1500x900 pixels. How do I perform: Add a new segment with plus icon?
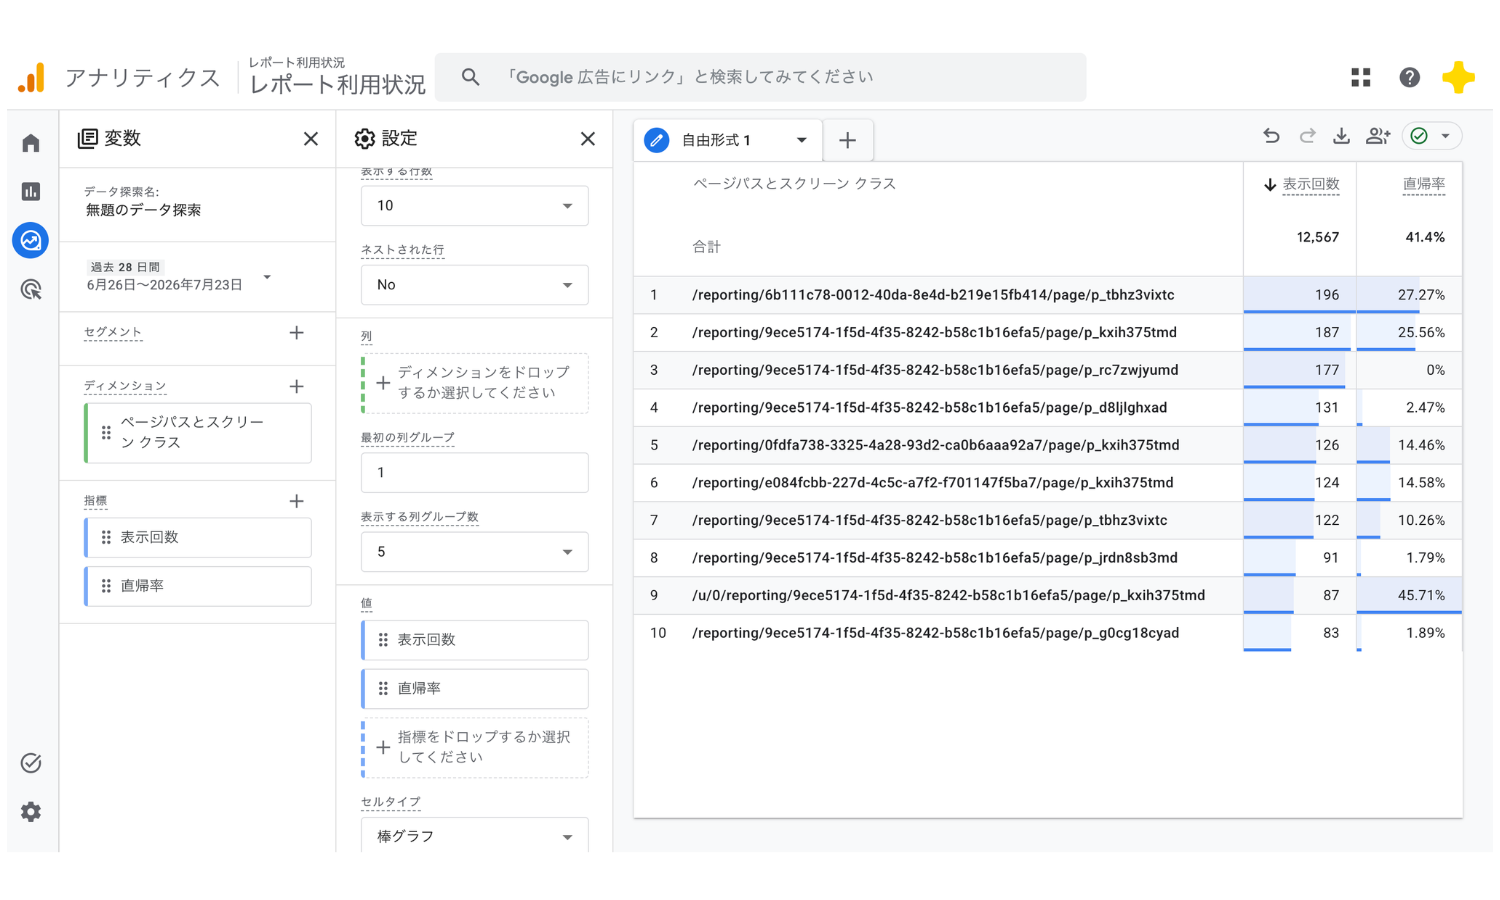point(297,333)
